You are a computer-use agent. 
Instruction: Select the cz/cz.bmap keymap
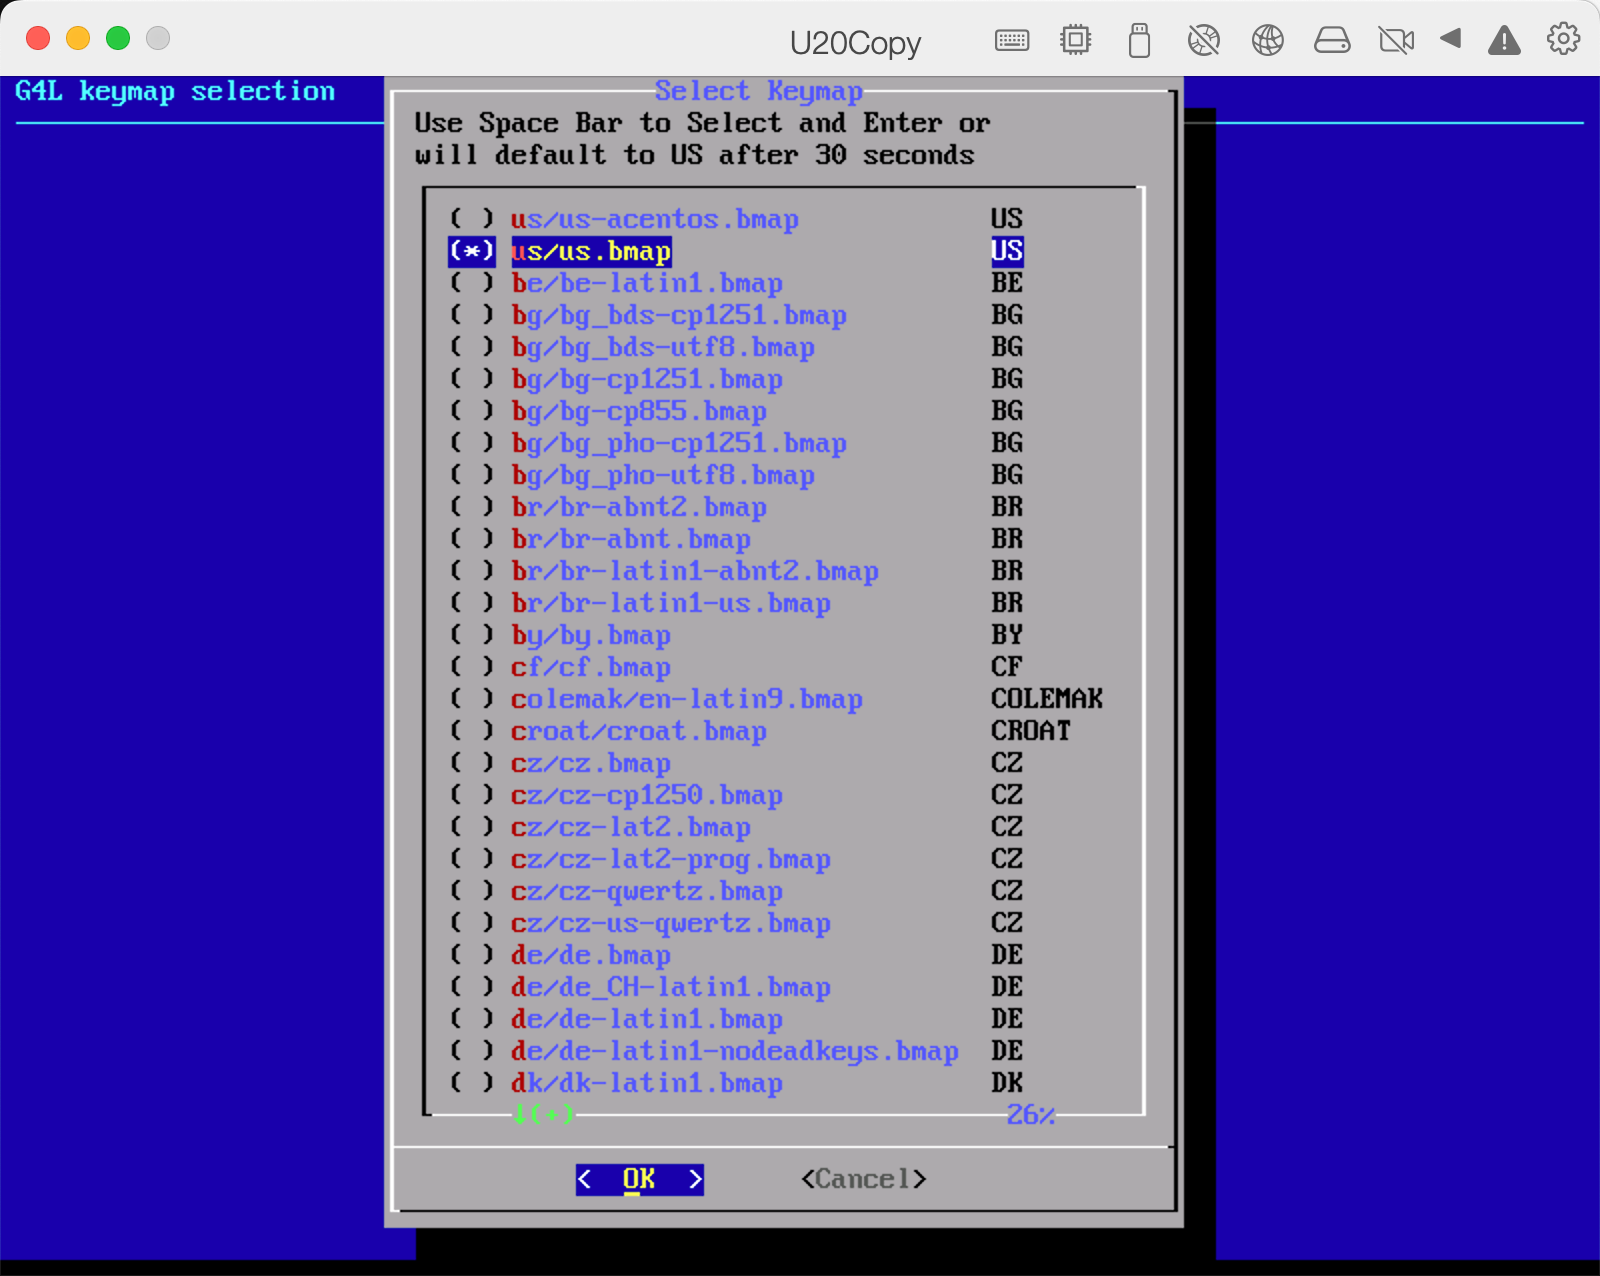[591, 763]
